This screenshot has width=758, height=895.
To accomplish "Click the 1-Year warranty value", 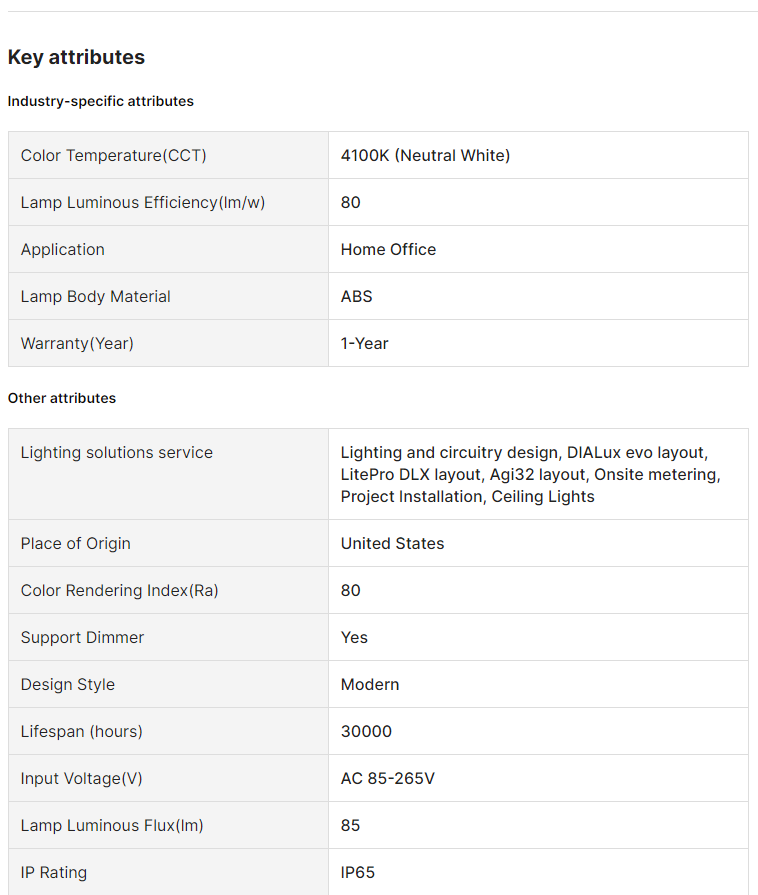I will 364,343.
